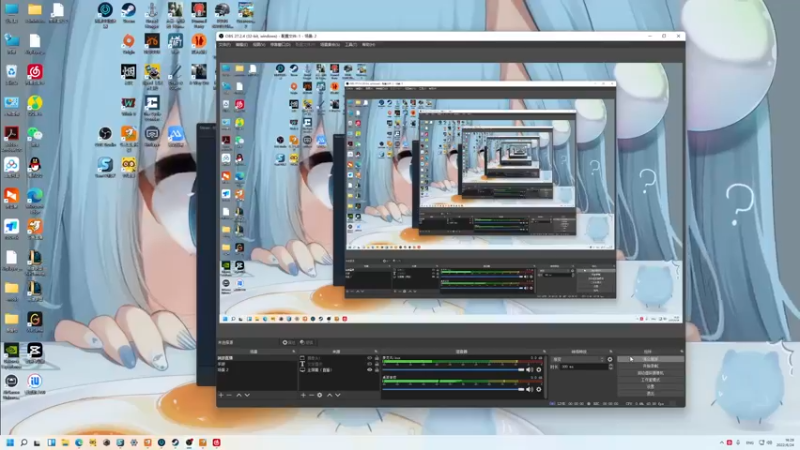Click the 桌面音频 volume slider

tap(454, 389)
